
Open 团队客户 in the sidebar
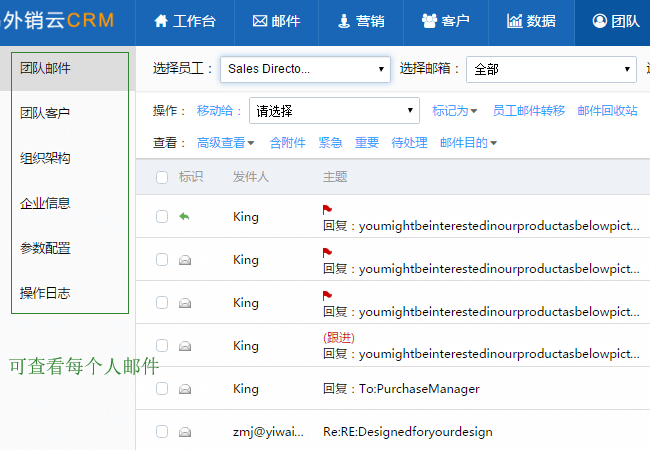[x=45, y=113]
